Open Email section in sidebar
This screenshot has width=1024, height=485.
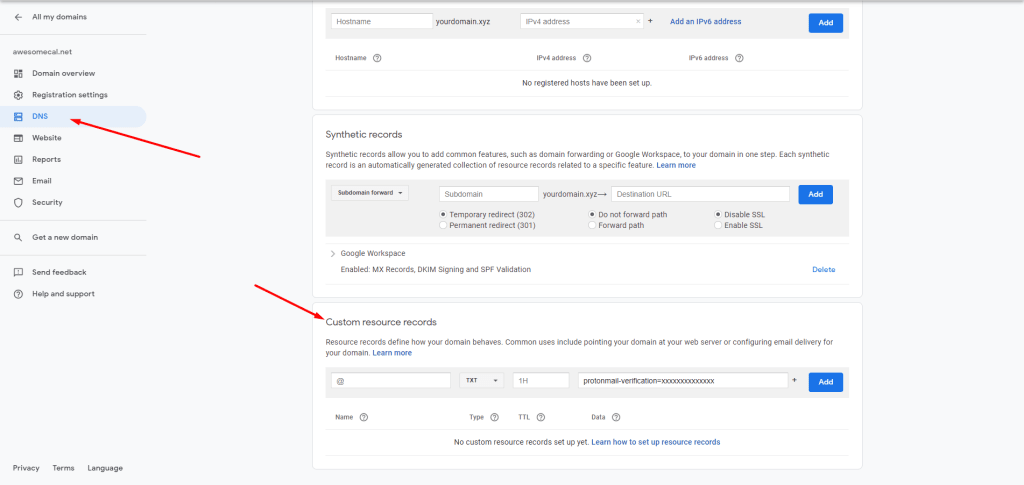tap(42, 181)
